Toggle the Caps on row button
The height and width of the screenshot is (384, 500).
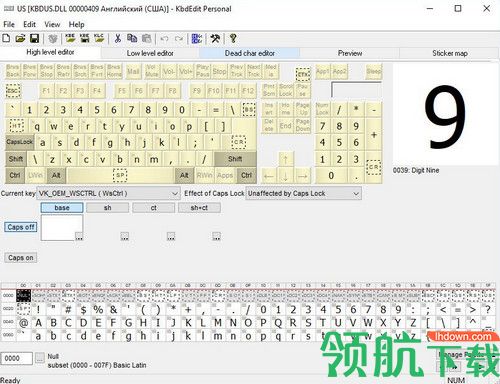pos(21,258)
